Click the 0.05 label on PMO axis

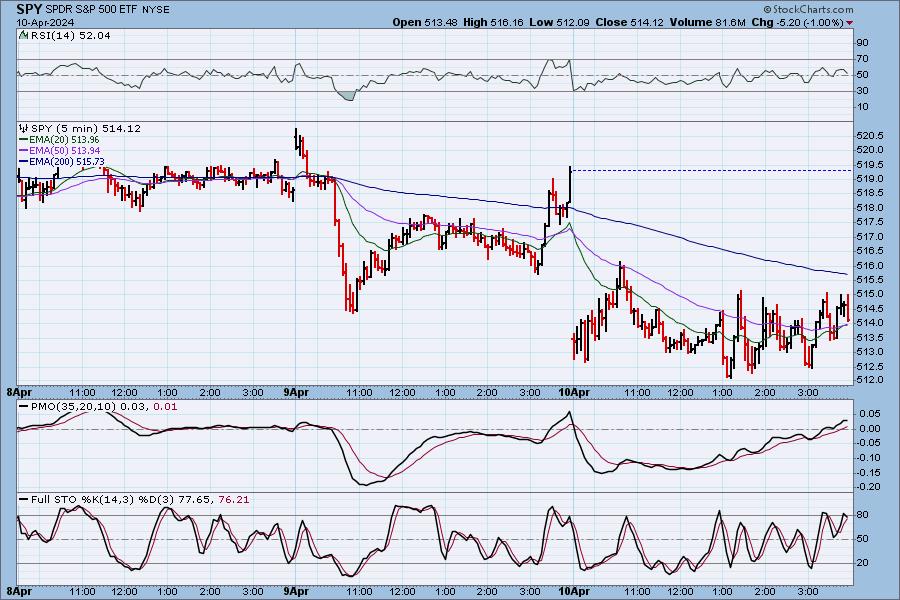coord(870,414)
